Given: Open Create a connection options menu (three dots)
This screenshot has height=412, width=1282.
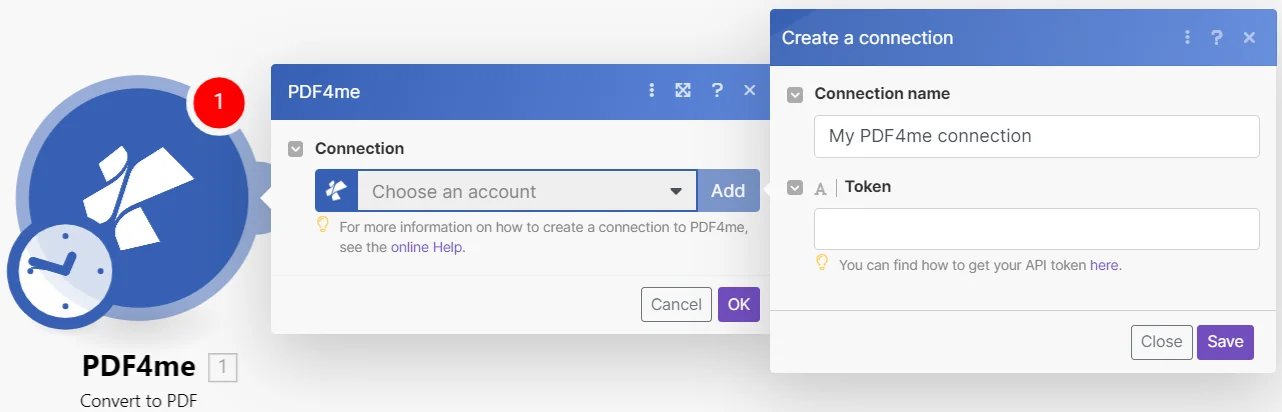Looking at the screenshot, I should [x=1187, y=38].
